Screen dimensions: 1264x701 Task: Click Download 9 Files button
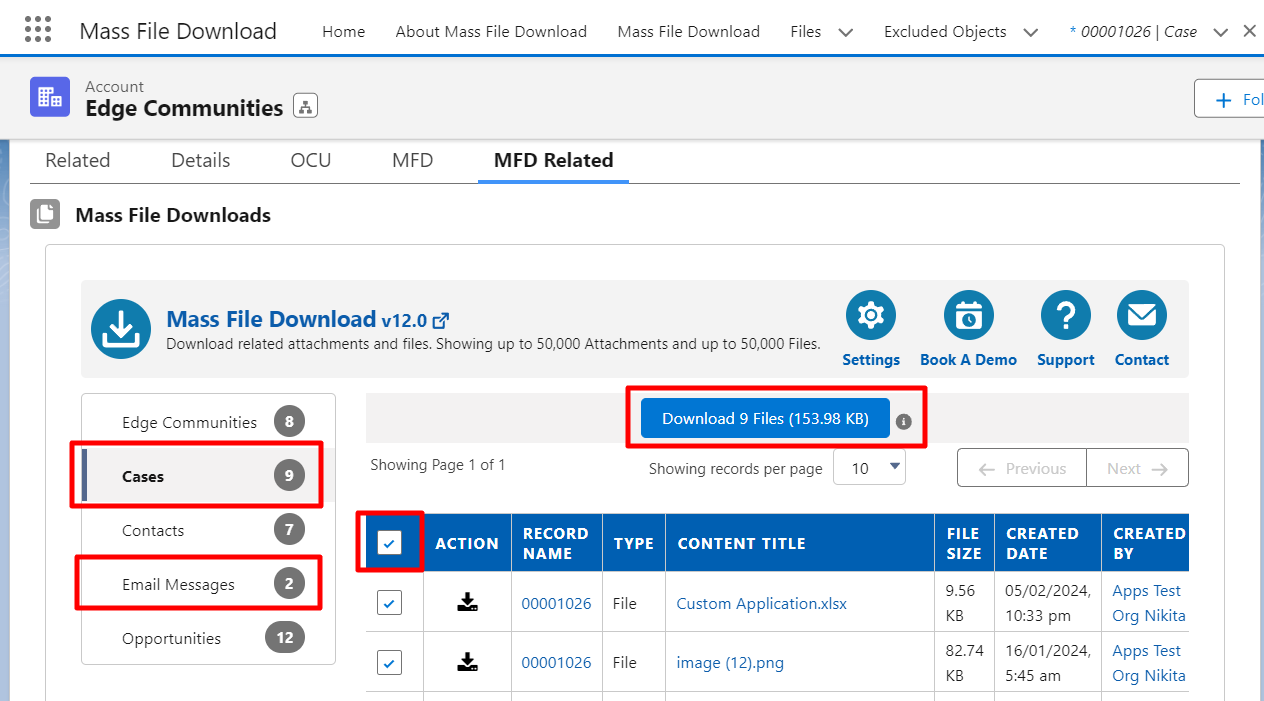pyautogui.click(x=765, y=418)
